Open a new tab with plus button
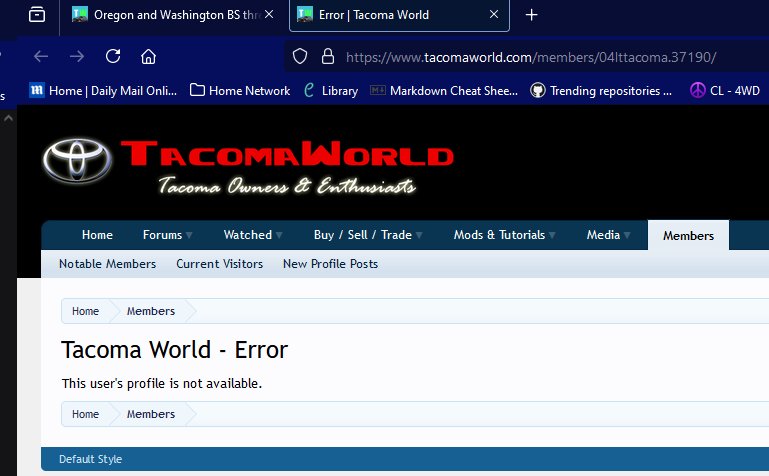769x476 pixels. 532,15
